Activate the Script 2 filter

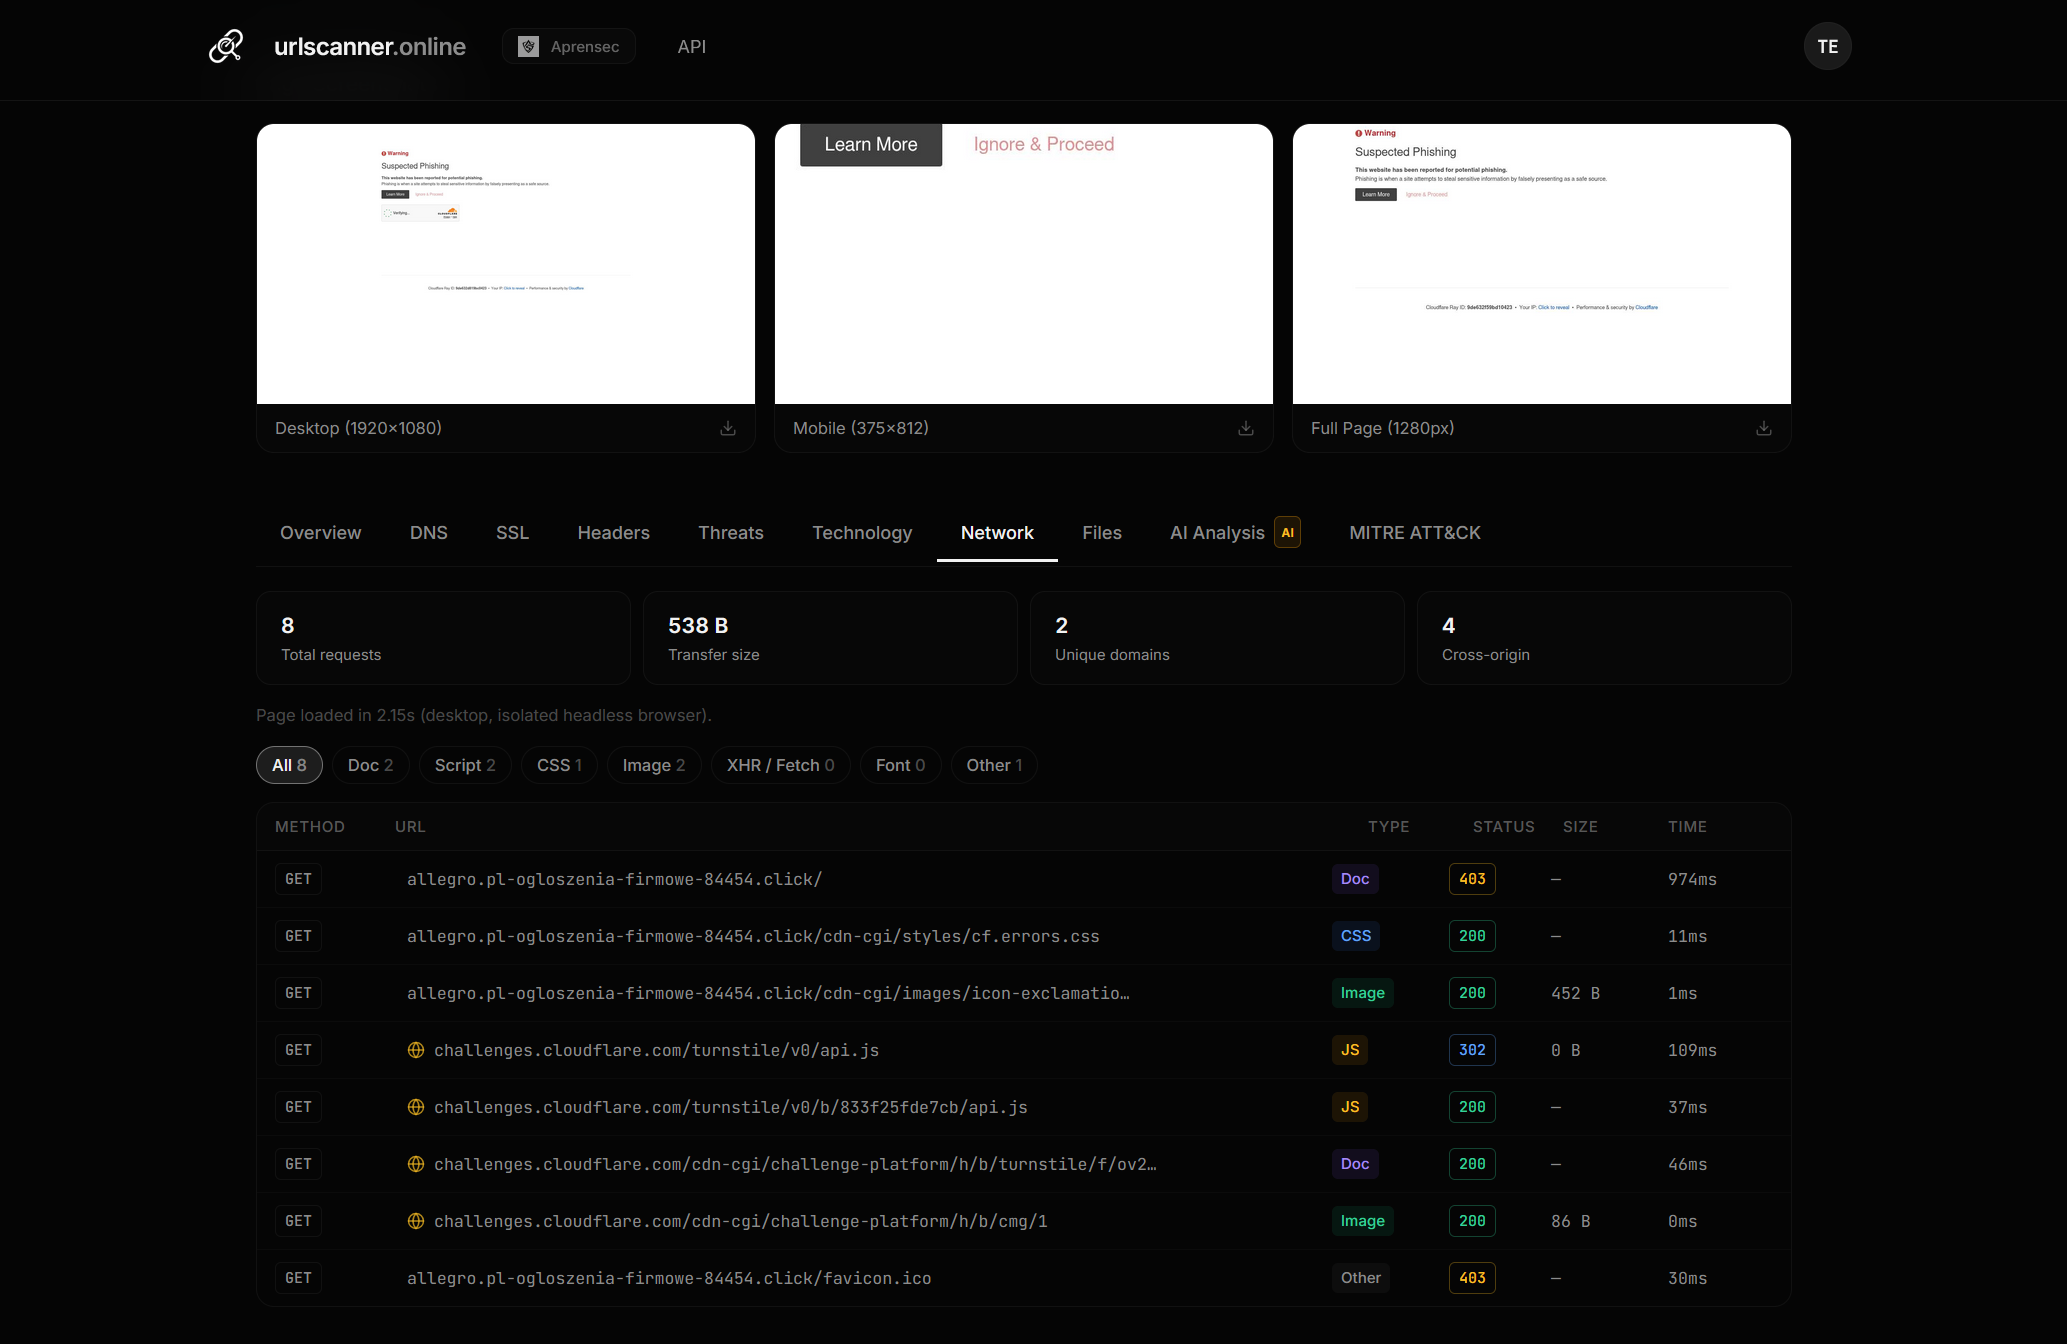click(464, 764)
